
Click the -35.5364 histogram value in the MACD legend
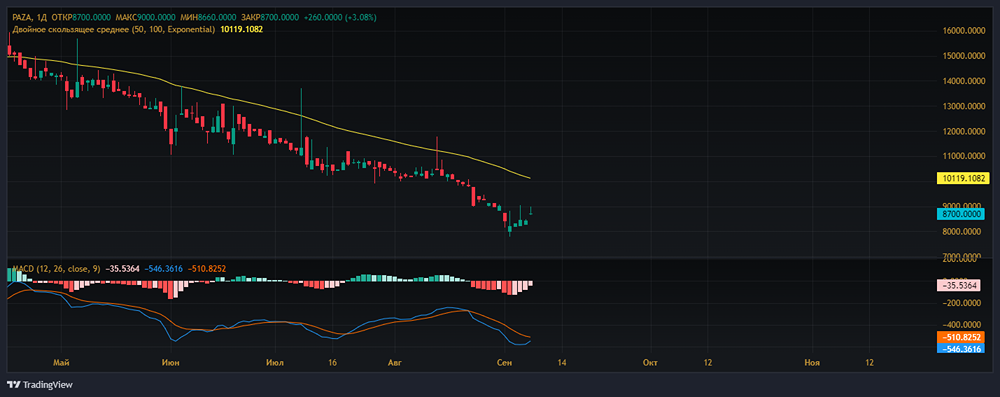pos(122,269)
